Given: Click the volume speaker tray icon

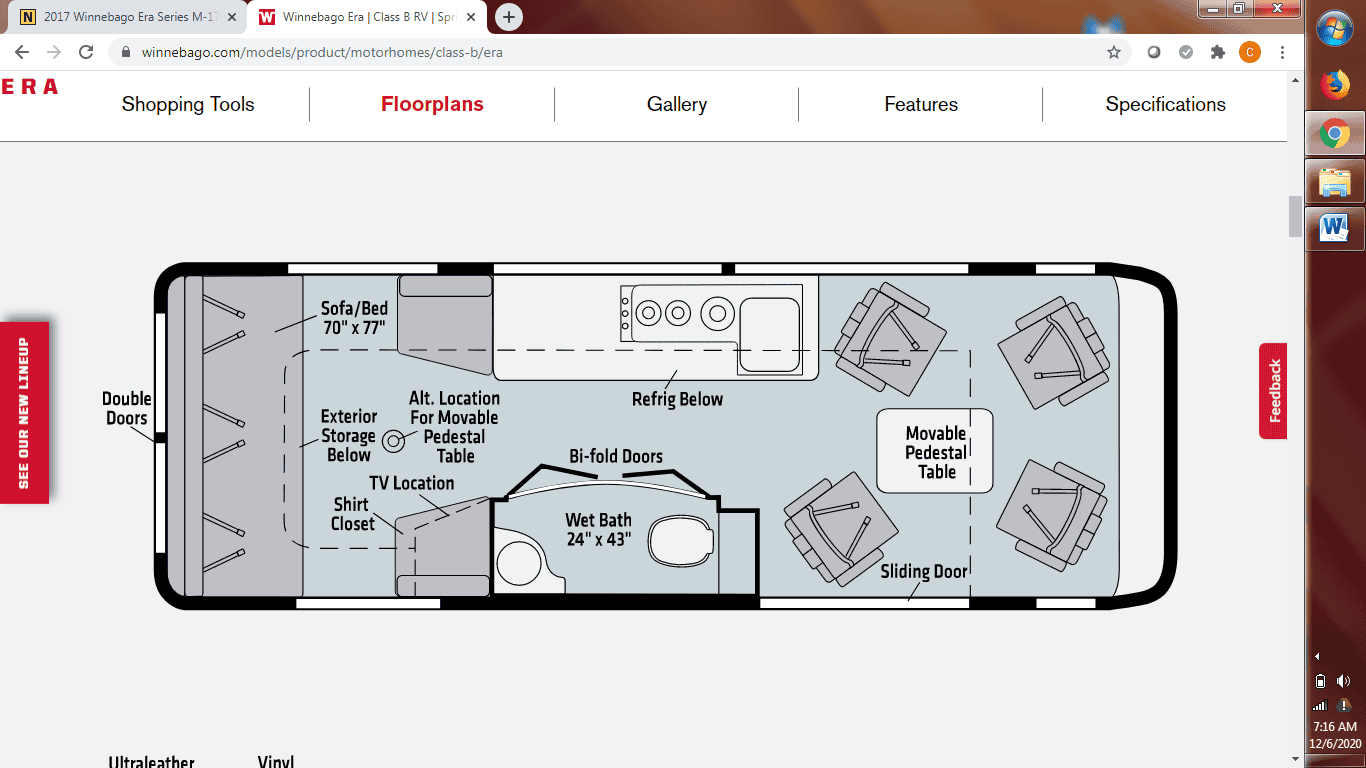Looking at the screenshot, I should tap(1343, 681).
